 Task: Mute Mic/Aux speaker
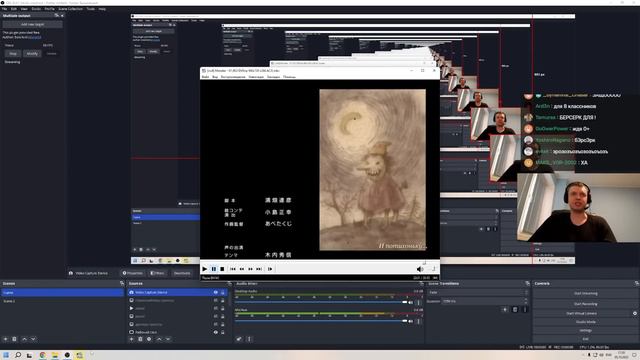pos(411,321)
